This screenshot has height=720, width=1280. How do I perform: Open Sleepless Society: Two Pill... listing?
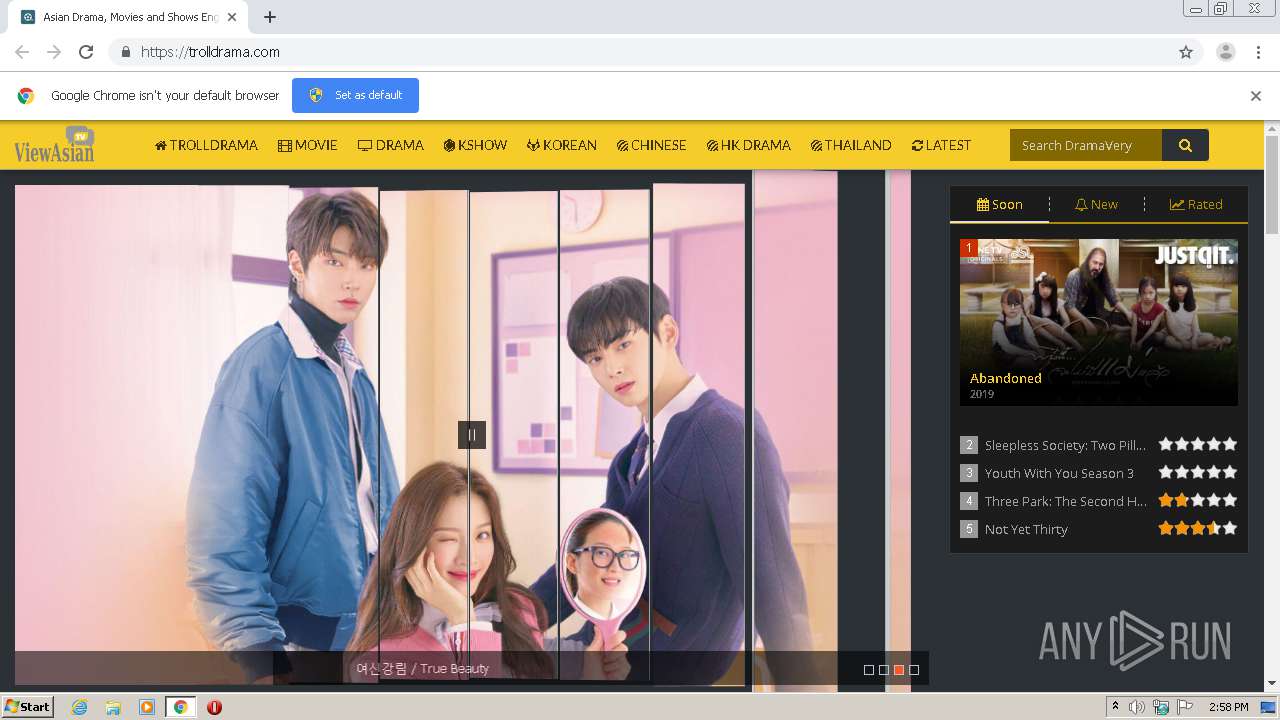pyautogui.click(x=1065, y=445)
